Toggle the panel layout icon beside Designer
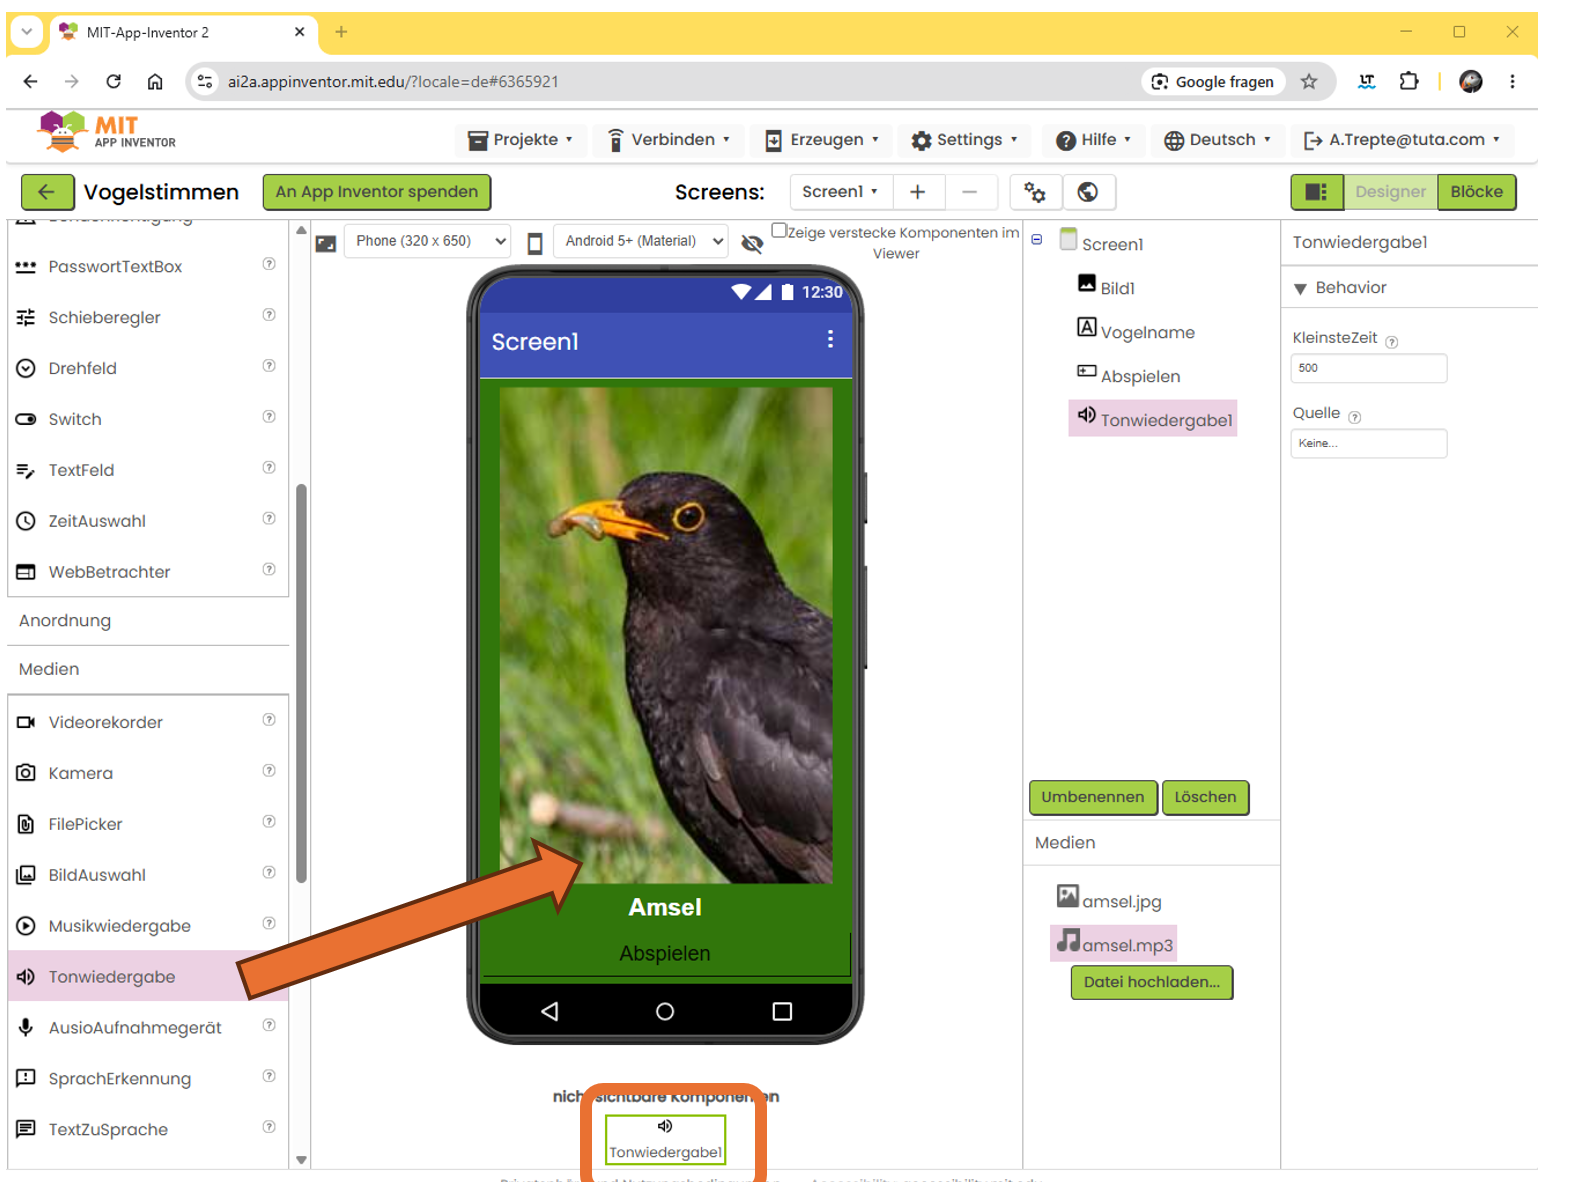1576x1182 pixels. point(1316,192)
